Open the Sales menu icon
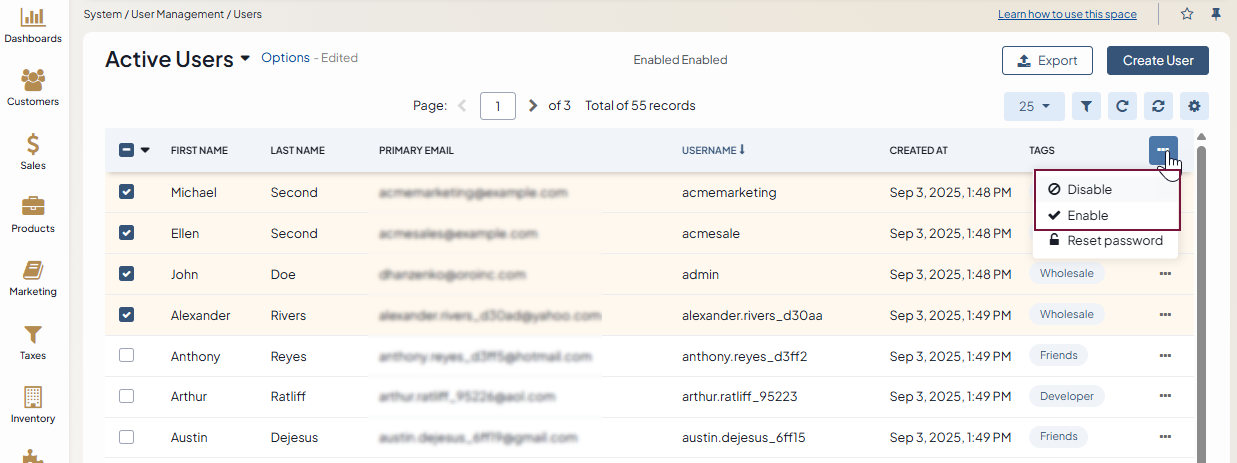Image resolution: width=1237 pixels, height=463 pixels. [x=33, y=151]
